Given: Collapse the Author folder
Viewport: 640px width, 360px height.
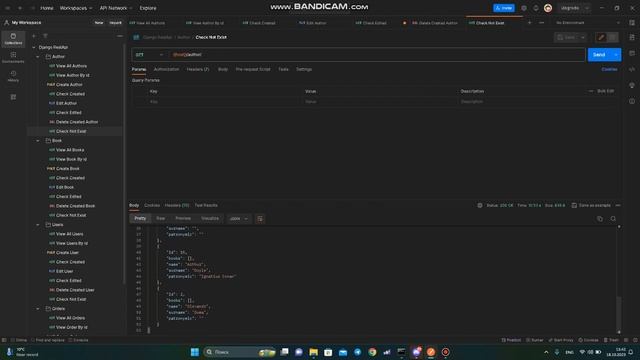Looking at the screenshot, I should pos(38,57).
